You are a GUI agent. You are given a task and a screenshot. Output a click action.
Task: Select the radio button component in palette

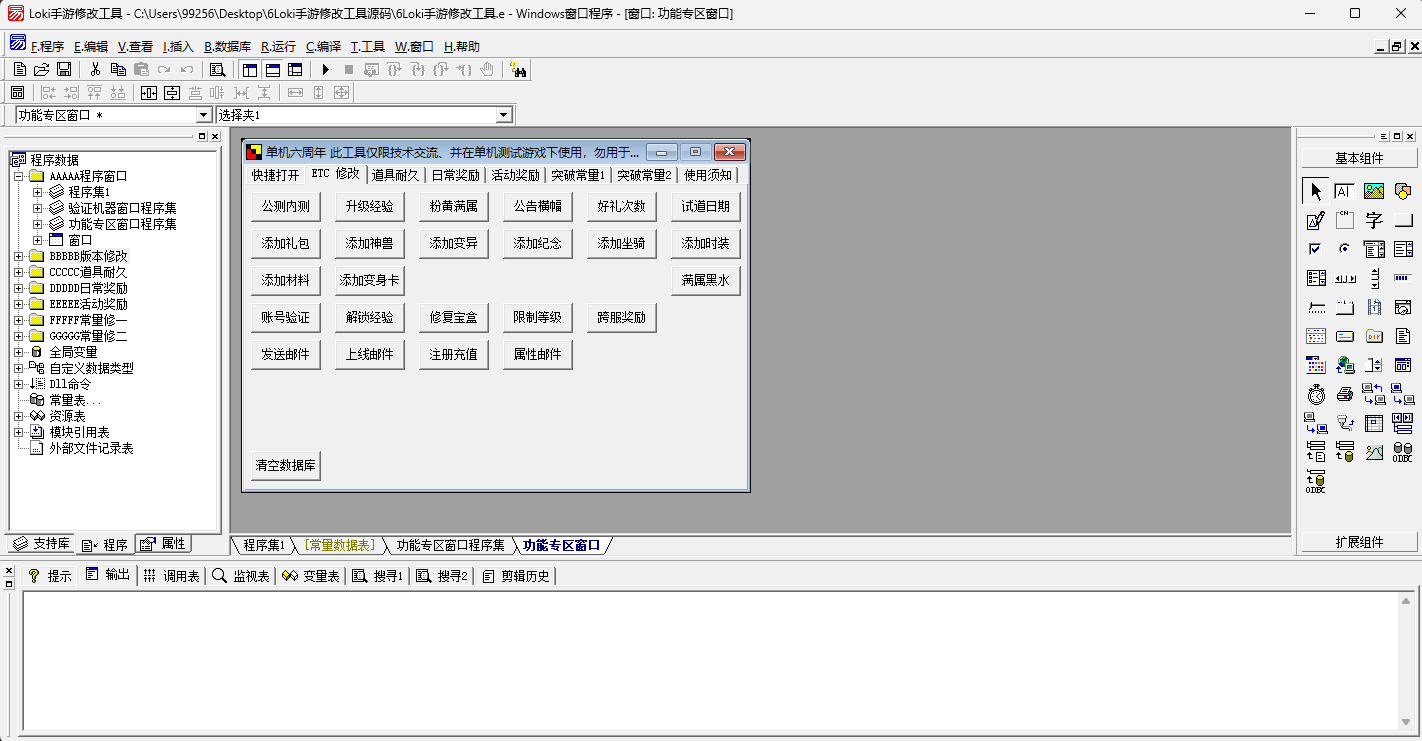tap(1345, 249)
